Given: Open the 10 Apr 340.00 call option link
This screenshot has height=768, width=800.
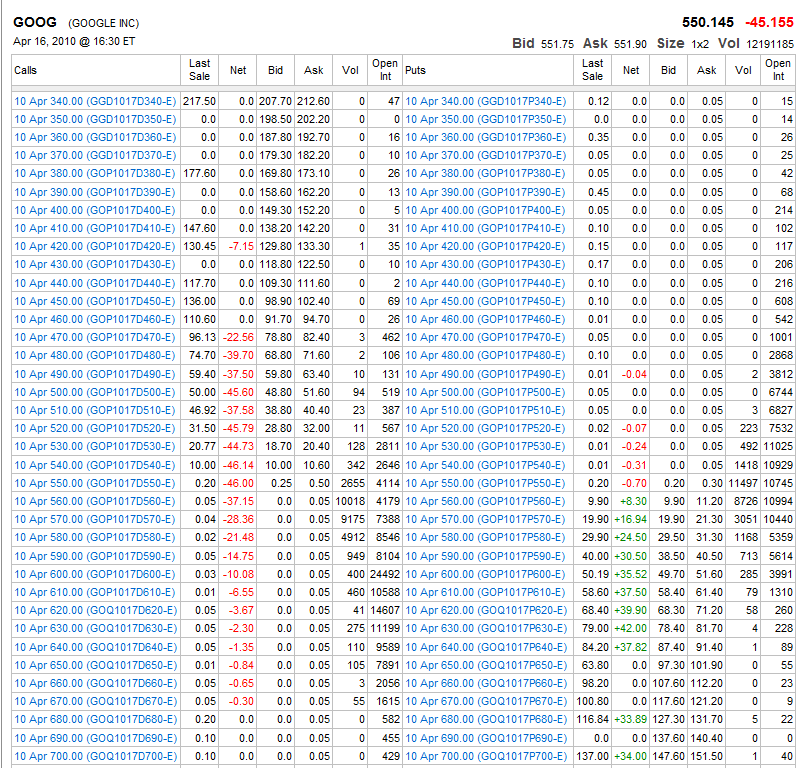Looking at the screenshot, I should (95, 101).
